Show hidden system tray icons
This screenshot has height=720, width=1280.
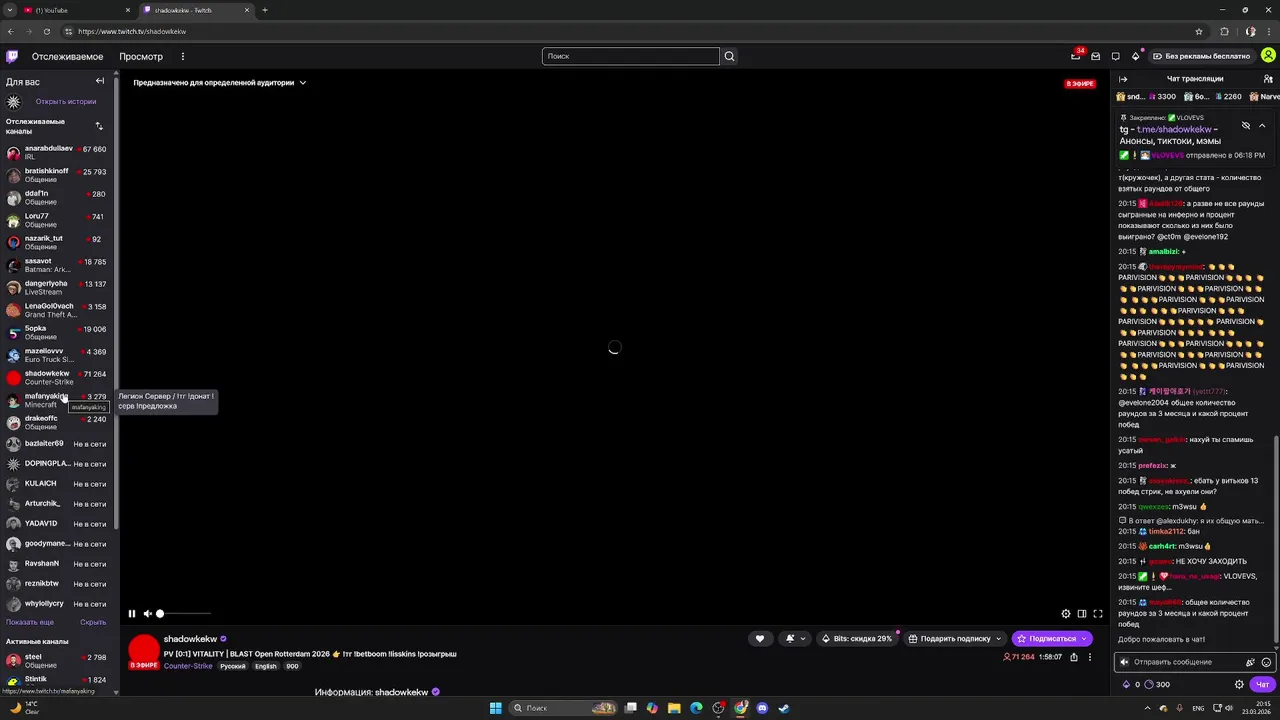[1147, 708]
